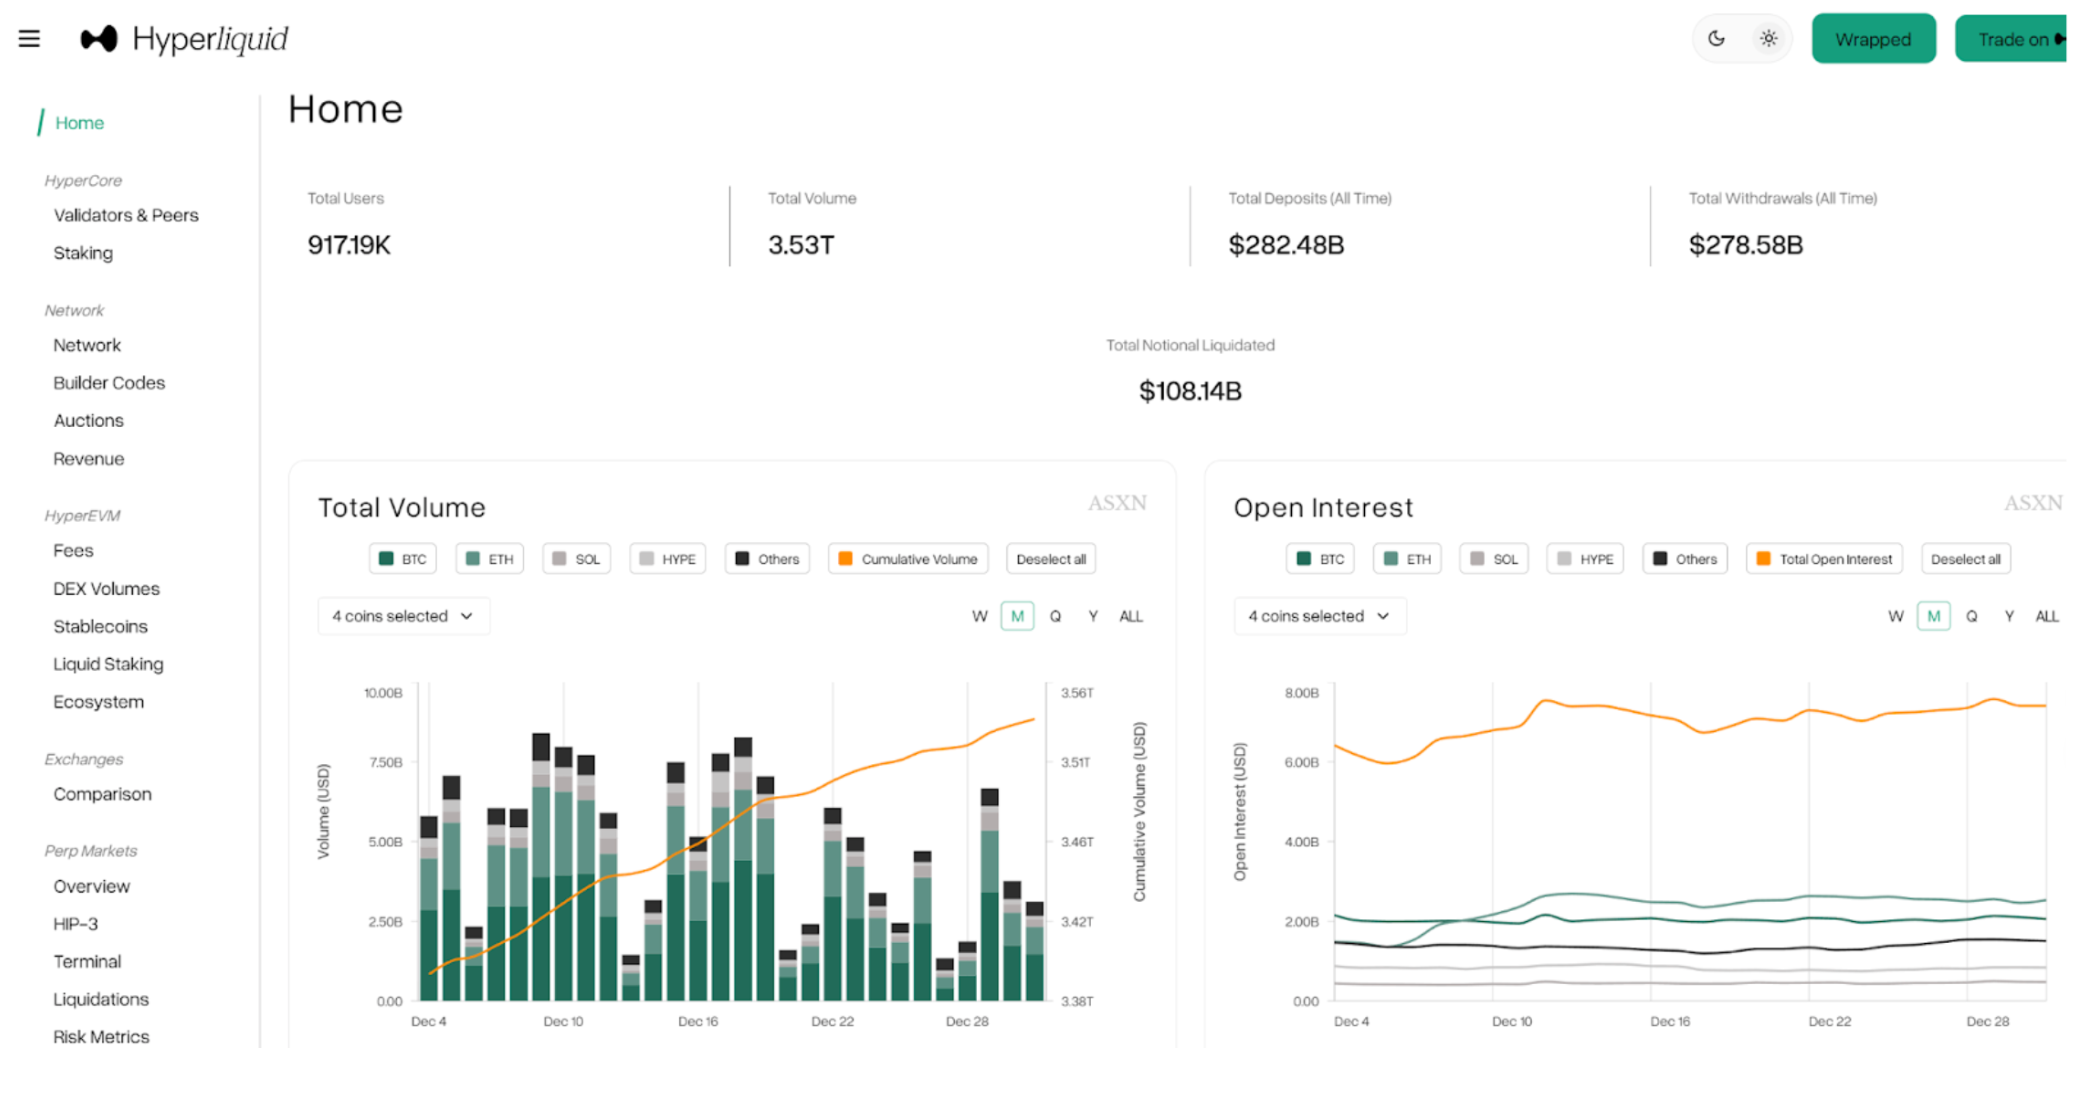
Task: Toggle Cumulative Volume legend in Total Volume
Action: click(908, 559)
